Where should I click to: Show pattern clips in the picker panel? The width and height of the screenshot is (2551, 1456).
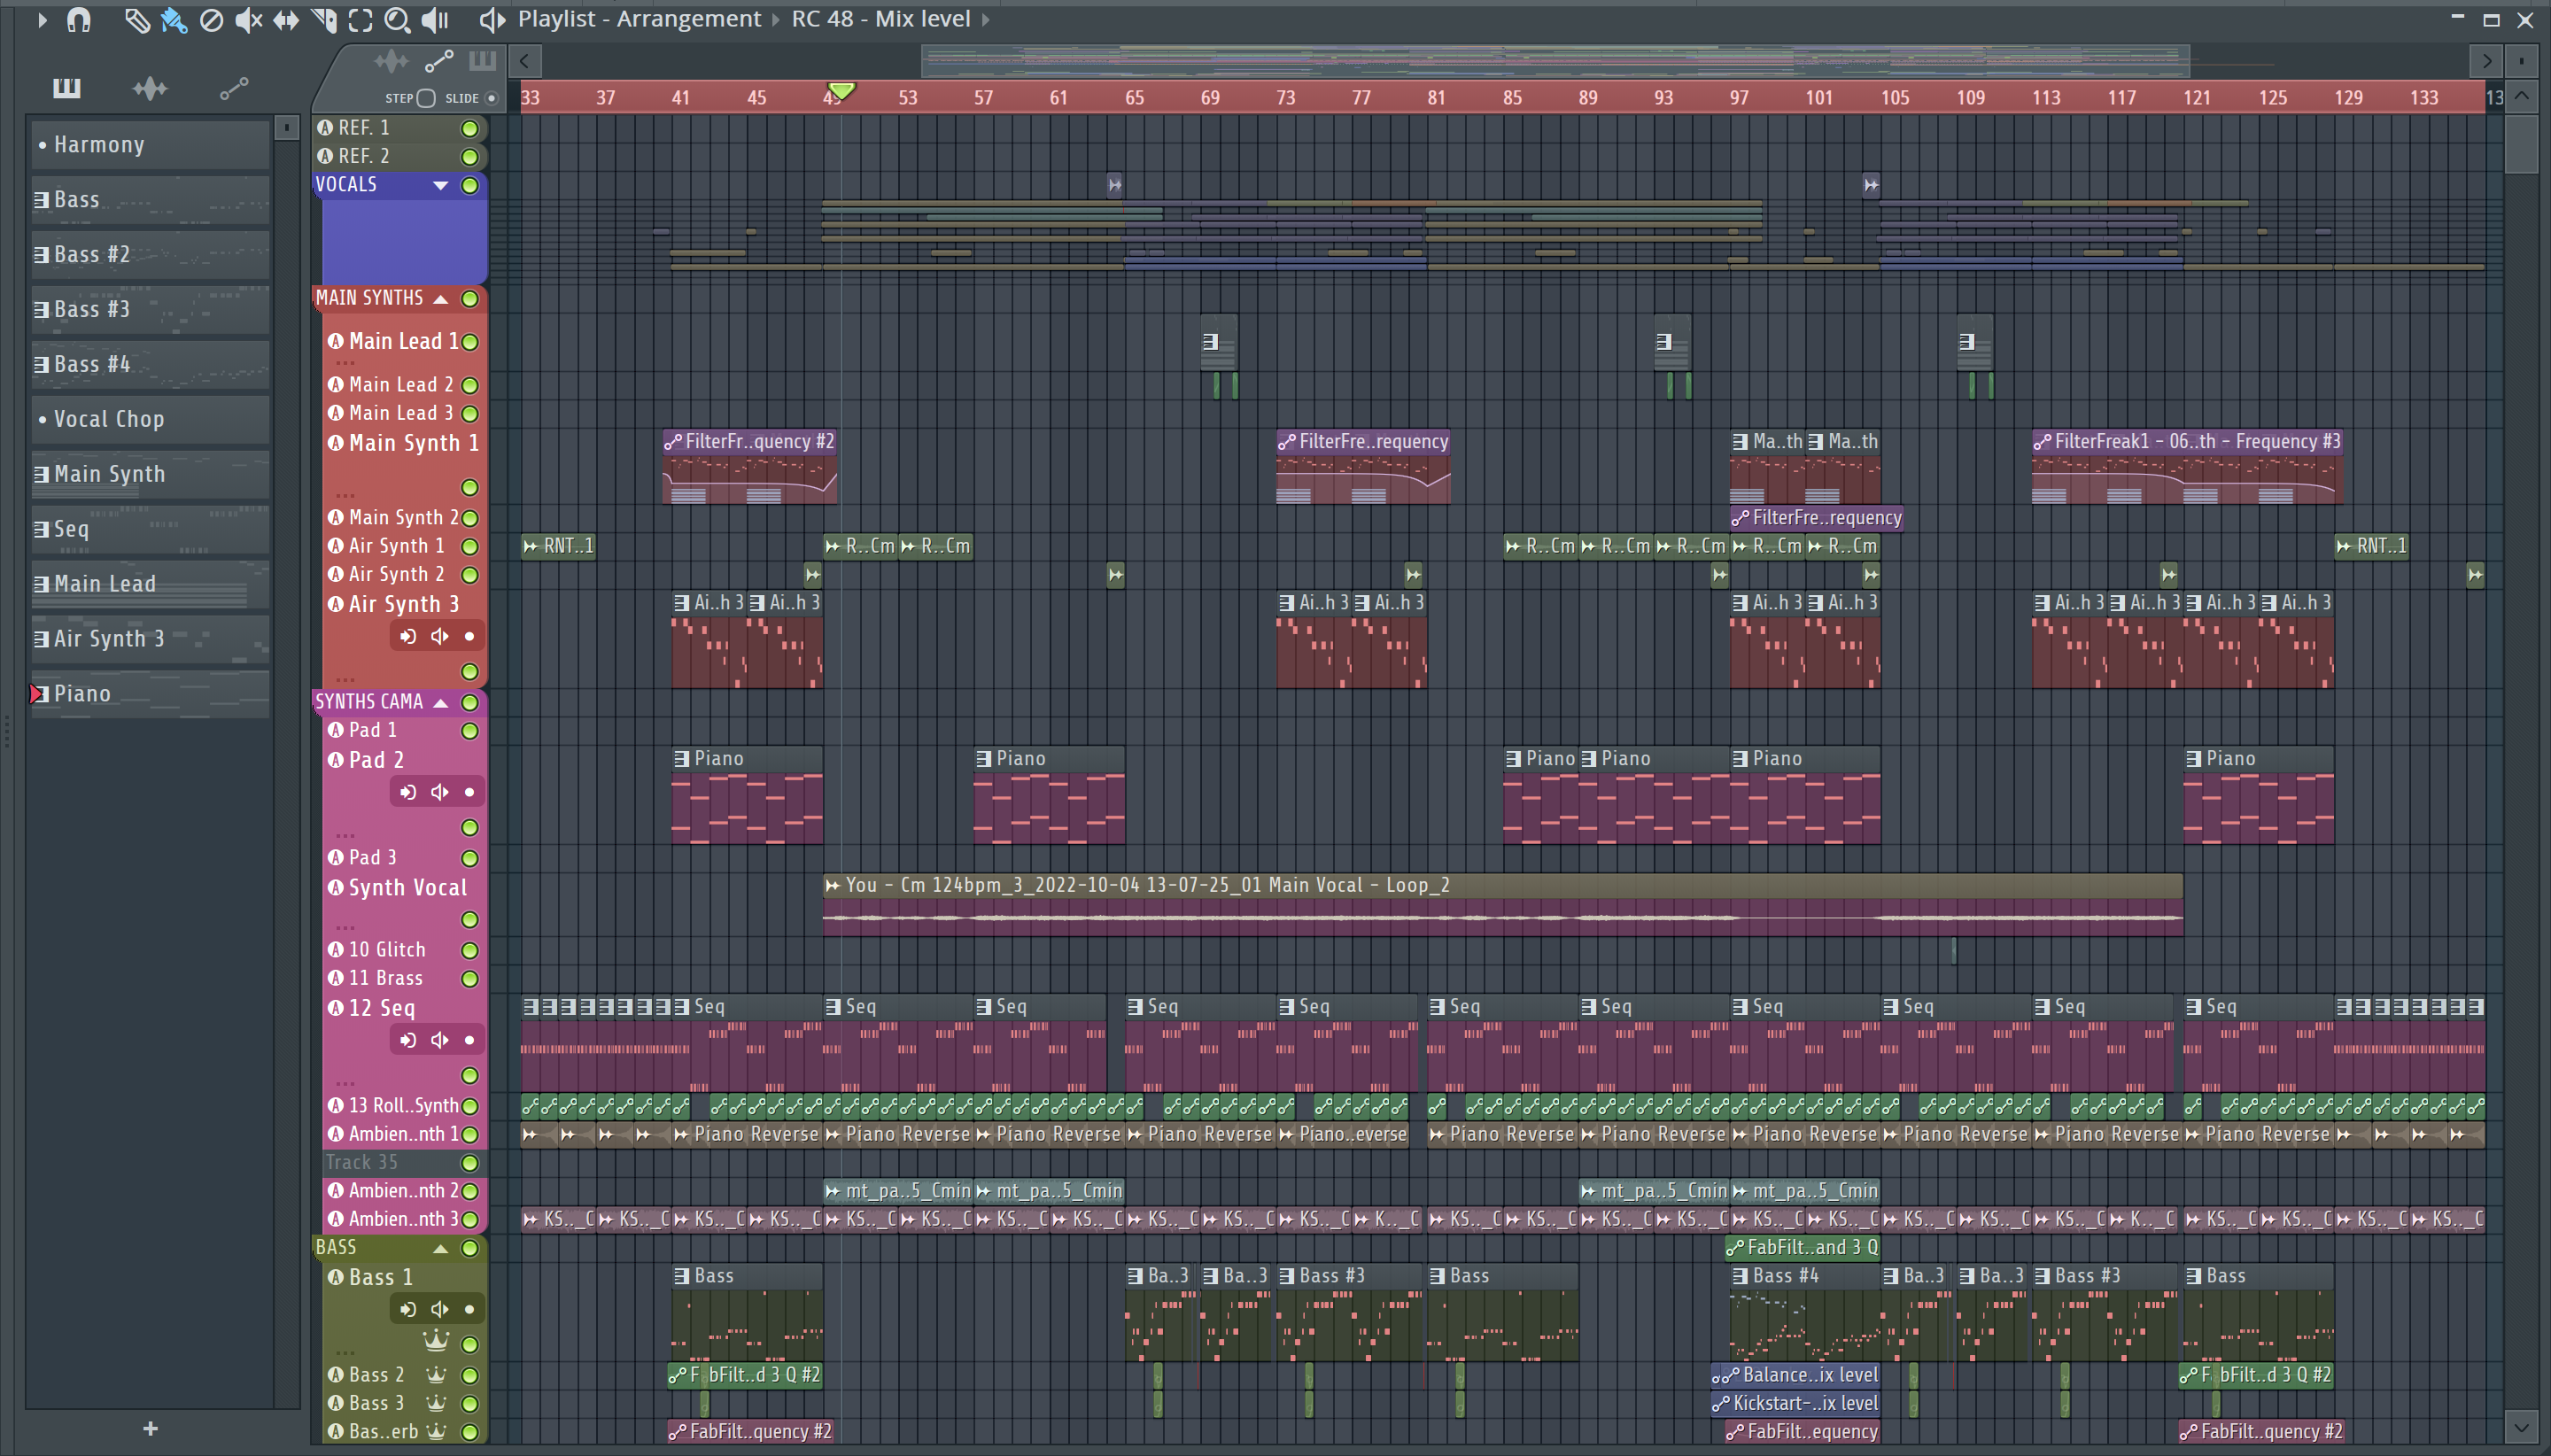67,88
